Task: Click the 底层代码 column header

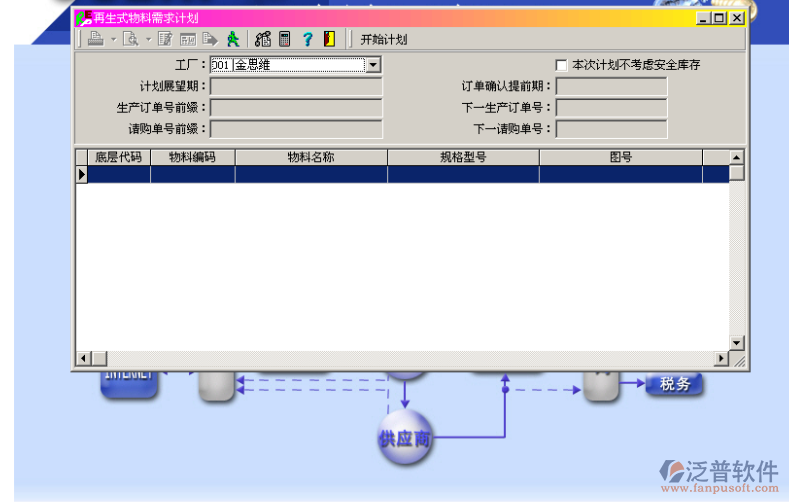Action: [119, 157]
